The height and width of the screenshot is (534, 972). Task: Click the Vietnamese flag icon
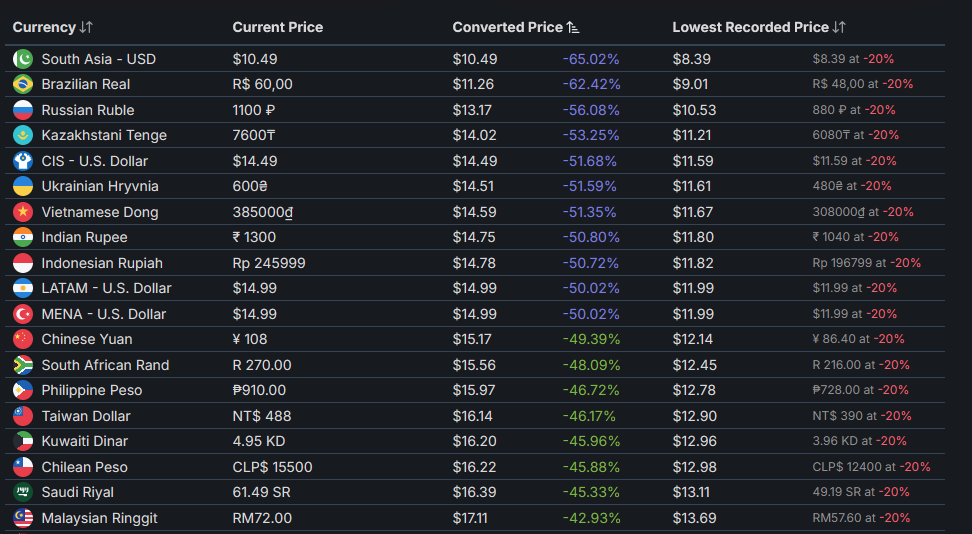point(23,212)
